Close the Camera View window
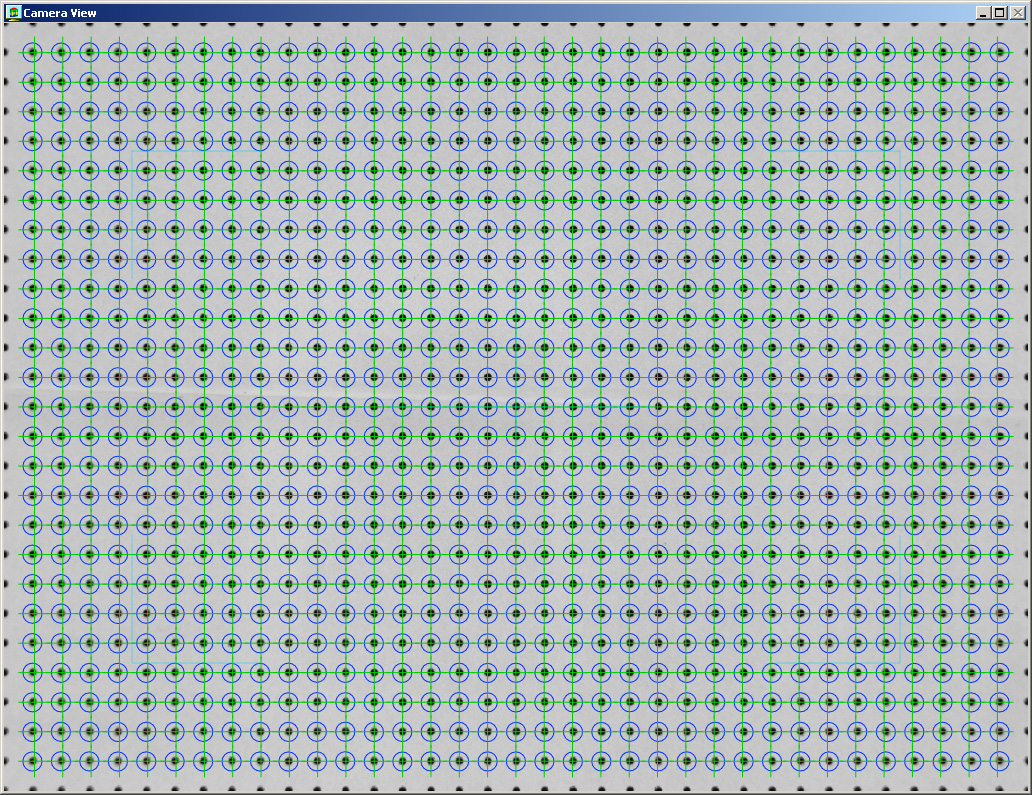Image resolution: width=1032 pixels, height=795 pixels. [x=1017, y=13]
